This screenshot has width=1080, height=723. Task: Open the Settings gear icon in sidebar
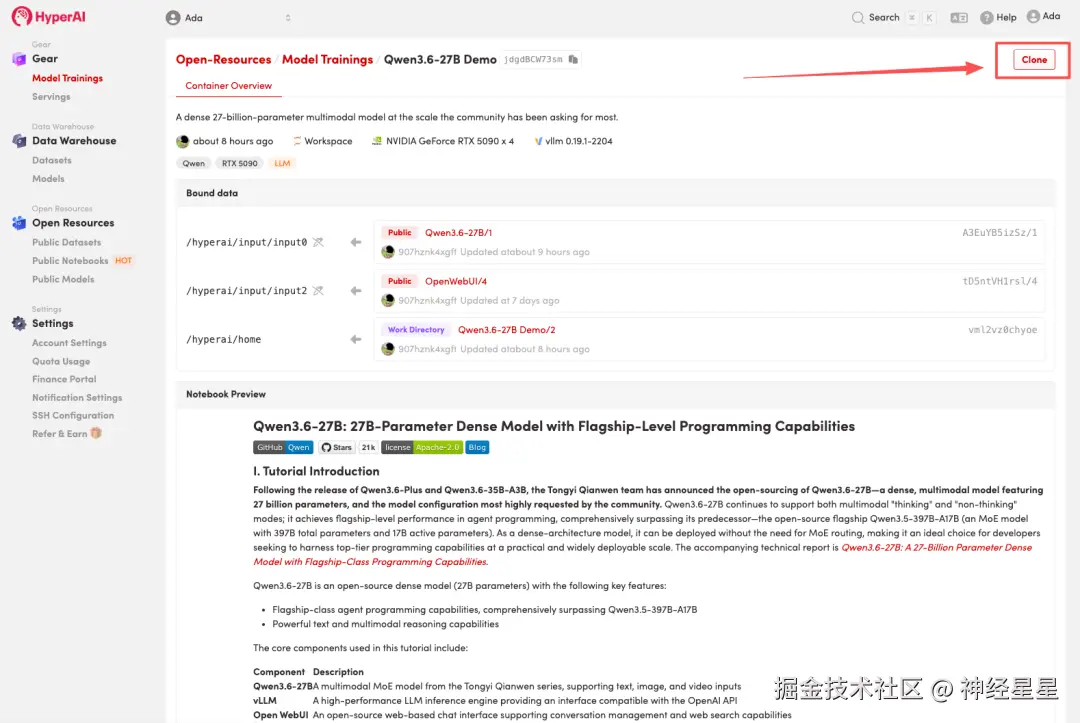point(19,323)
